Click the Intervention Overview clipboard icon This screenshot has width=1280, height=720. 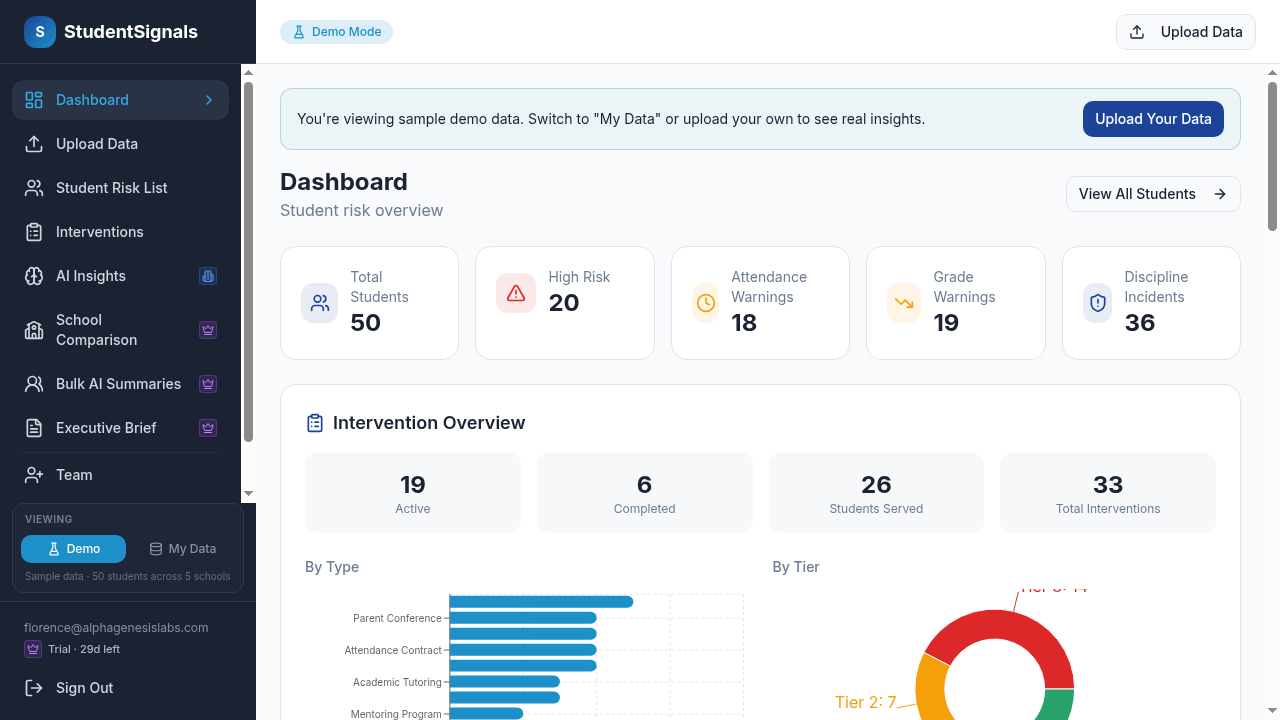pyautogui.click(x=315, y=423)
